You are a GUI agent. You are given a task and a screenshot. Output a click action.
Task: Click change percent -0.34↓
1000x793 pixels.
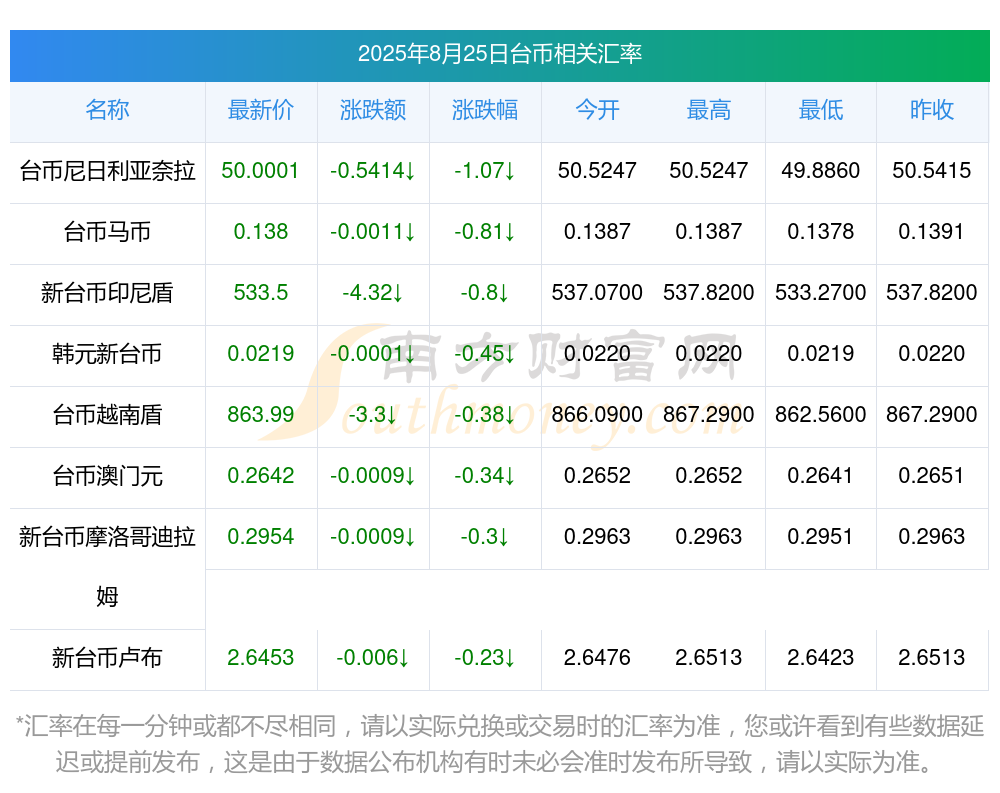click(x=485, y=475)
